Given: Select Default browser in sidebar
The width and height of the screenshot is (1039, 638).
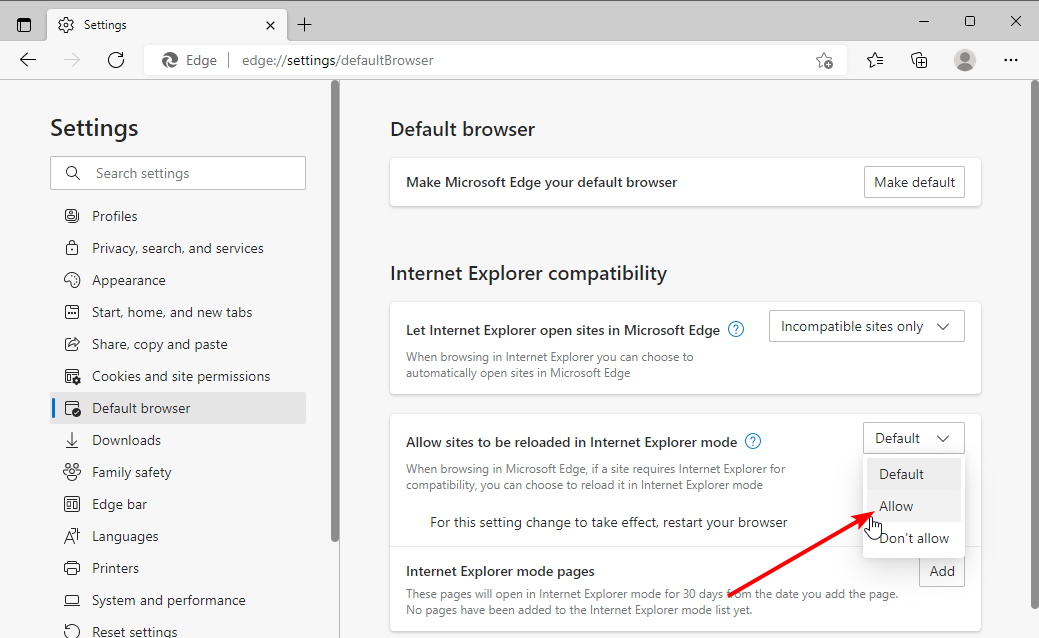Looking at the screenshot, I should pyautogui.click(x=178, y=408).
